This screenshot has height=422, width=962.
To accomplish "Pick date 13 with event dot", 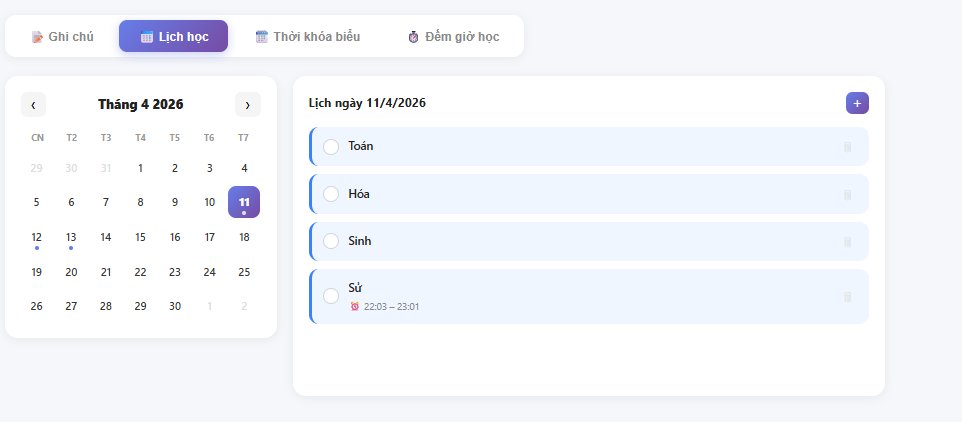I will point(71,237).
